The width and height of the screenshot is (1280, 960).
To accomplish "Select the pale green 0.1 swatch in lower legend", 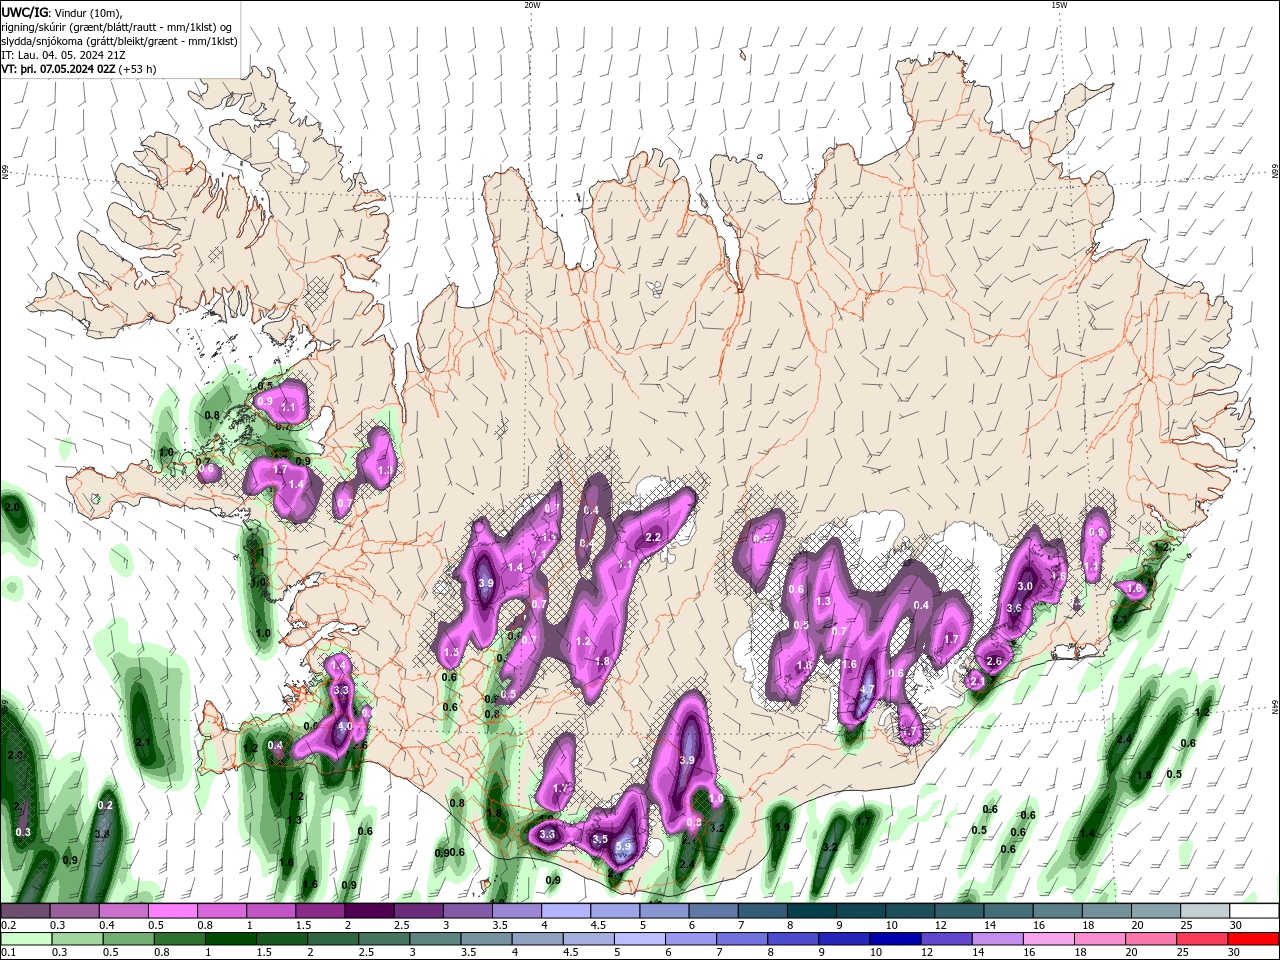I will pyautogui.click(x=26, y=939).
